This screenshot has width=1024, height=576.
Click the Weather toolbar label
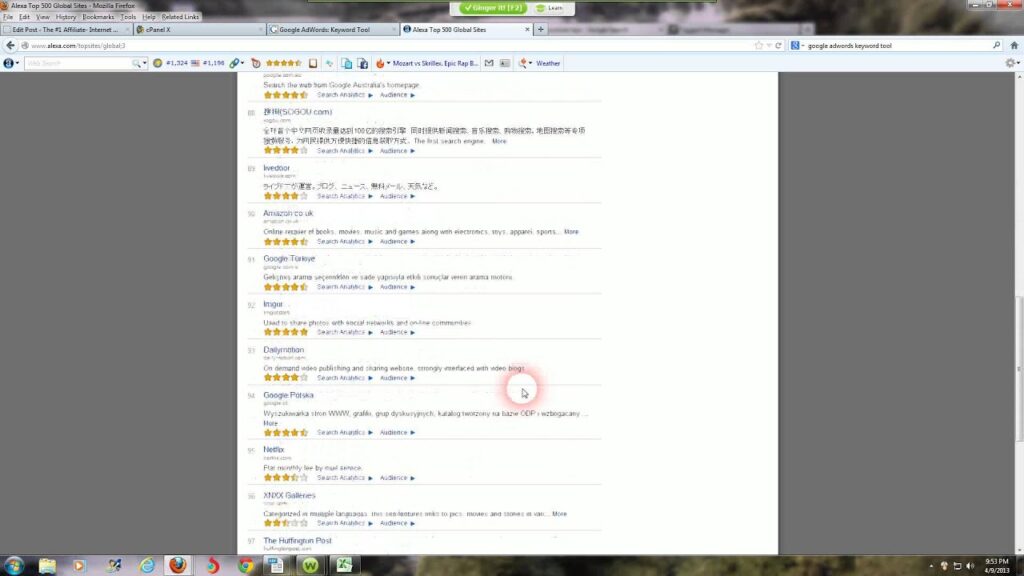pyautogui.click(x=548, y=63)
